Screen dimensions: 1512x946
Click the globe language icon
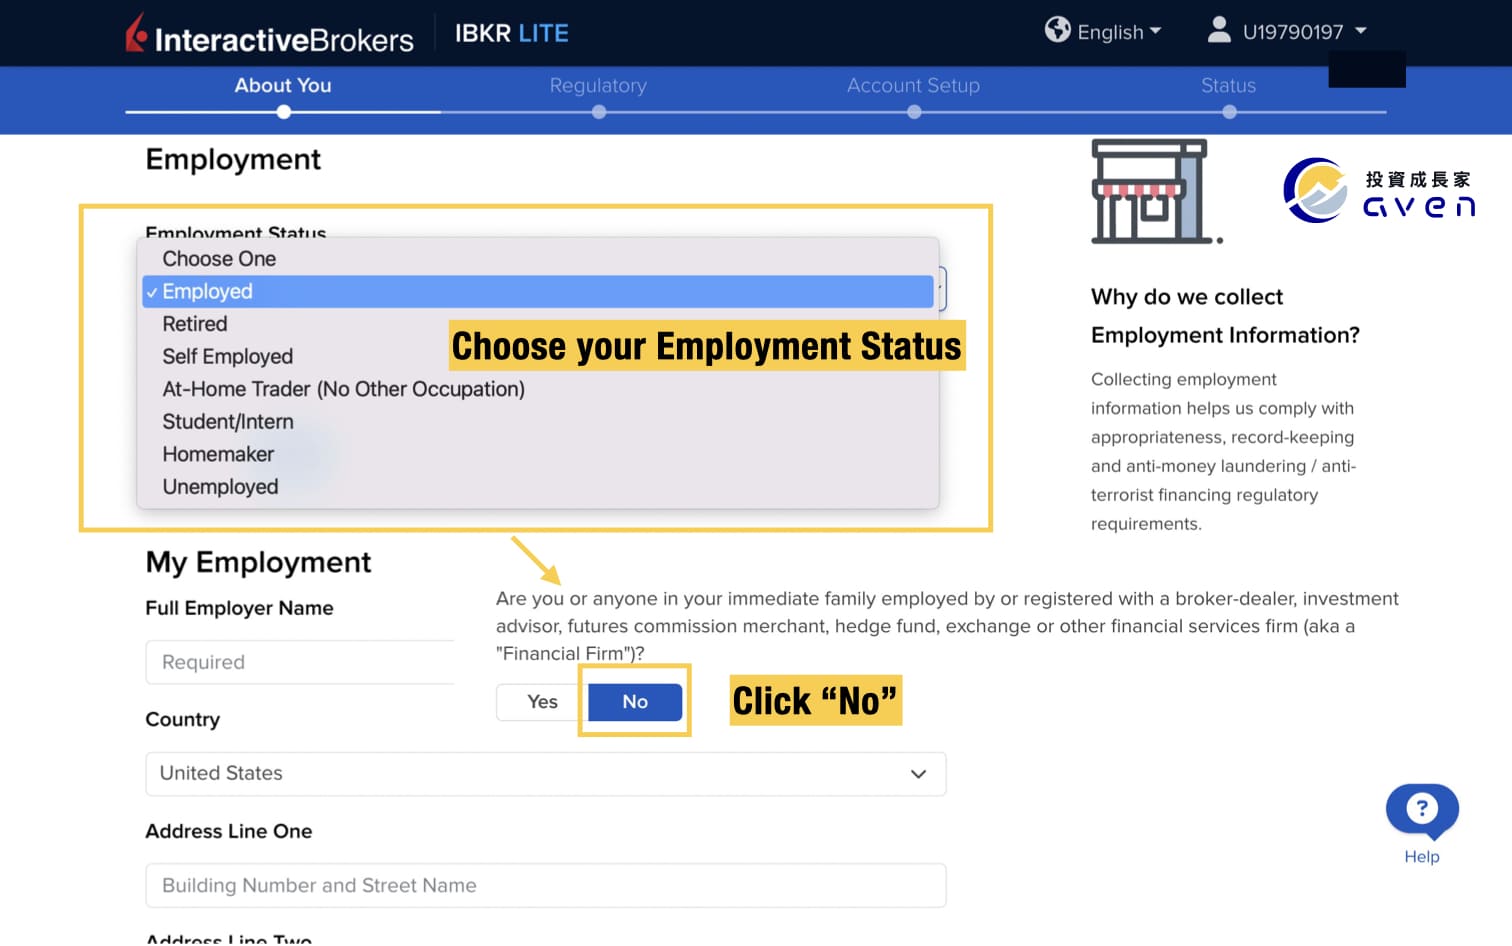(x=1057, y=30)
